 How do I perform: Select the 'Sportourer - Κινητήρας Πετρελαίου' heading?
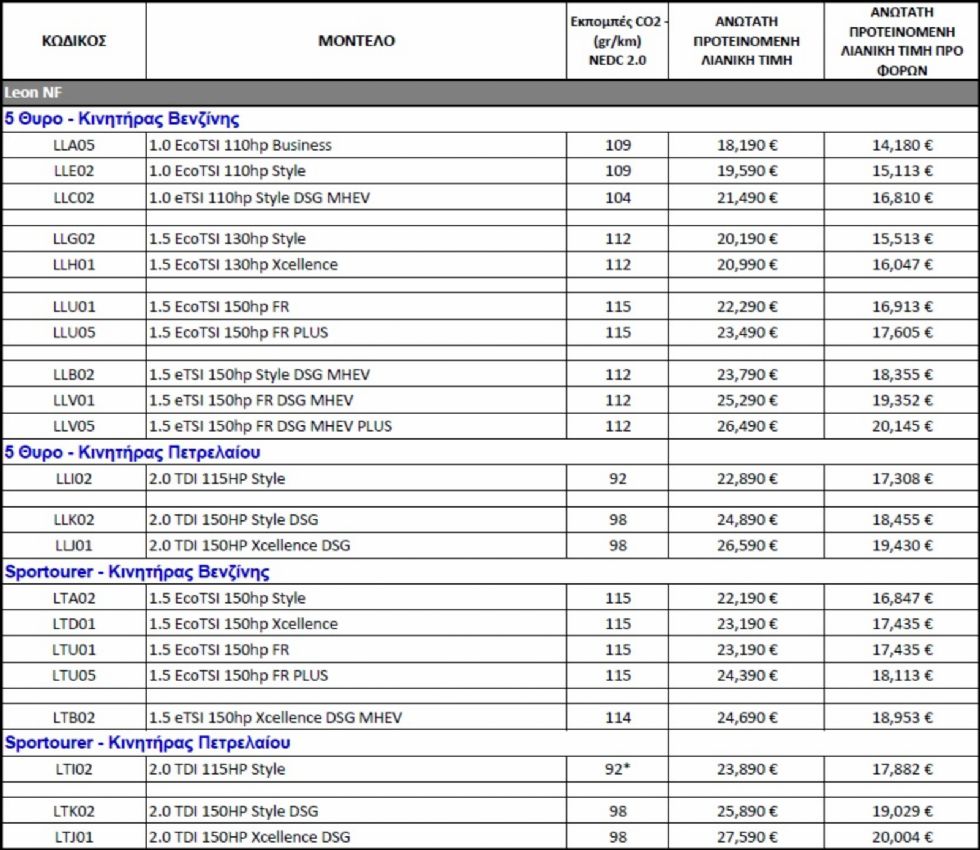(148, 742)
